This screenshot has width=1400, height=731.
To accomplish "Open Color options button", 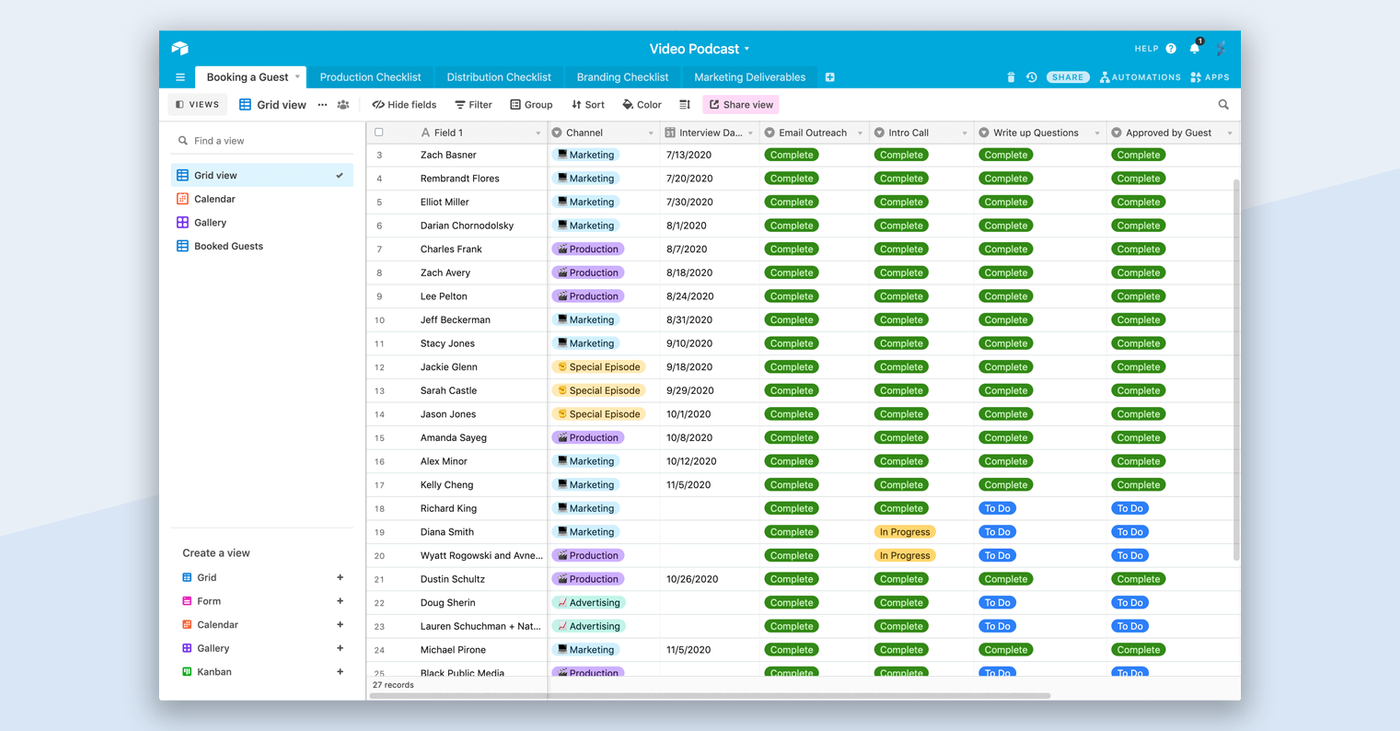I will point(642,104).
